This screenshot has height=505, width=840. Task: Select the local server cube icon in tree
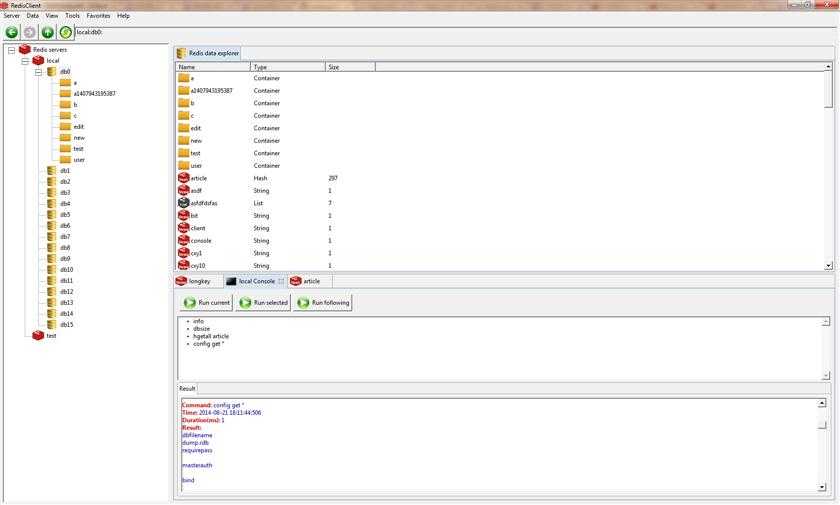click(x=38, y=61)
